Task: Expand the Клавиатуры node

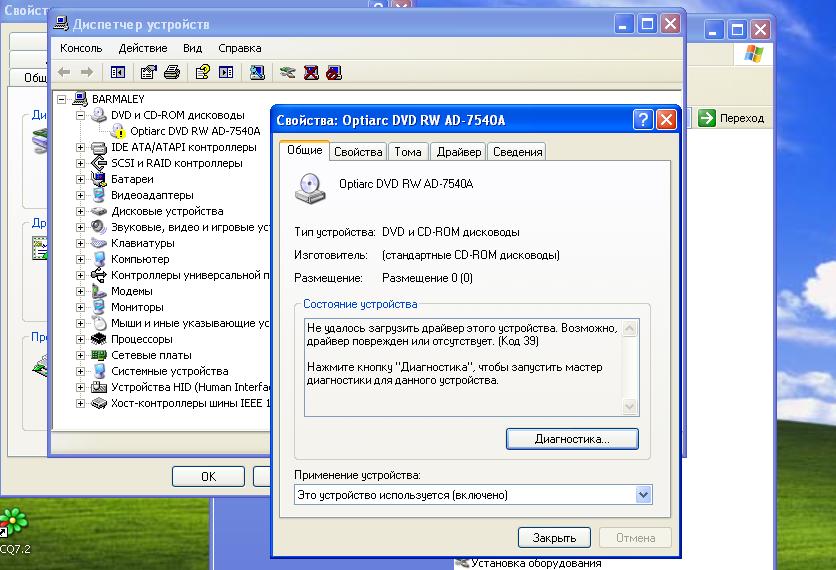Action: coord(80,243)
